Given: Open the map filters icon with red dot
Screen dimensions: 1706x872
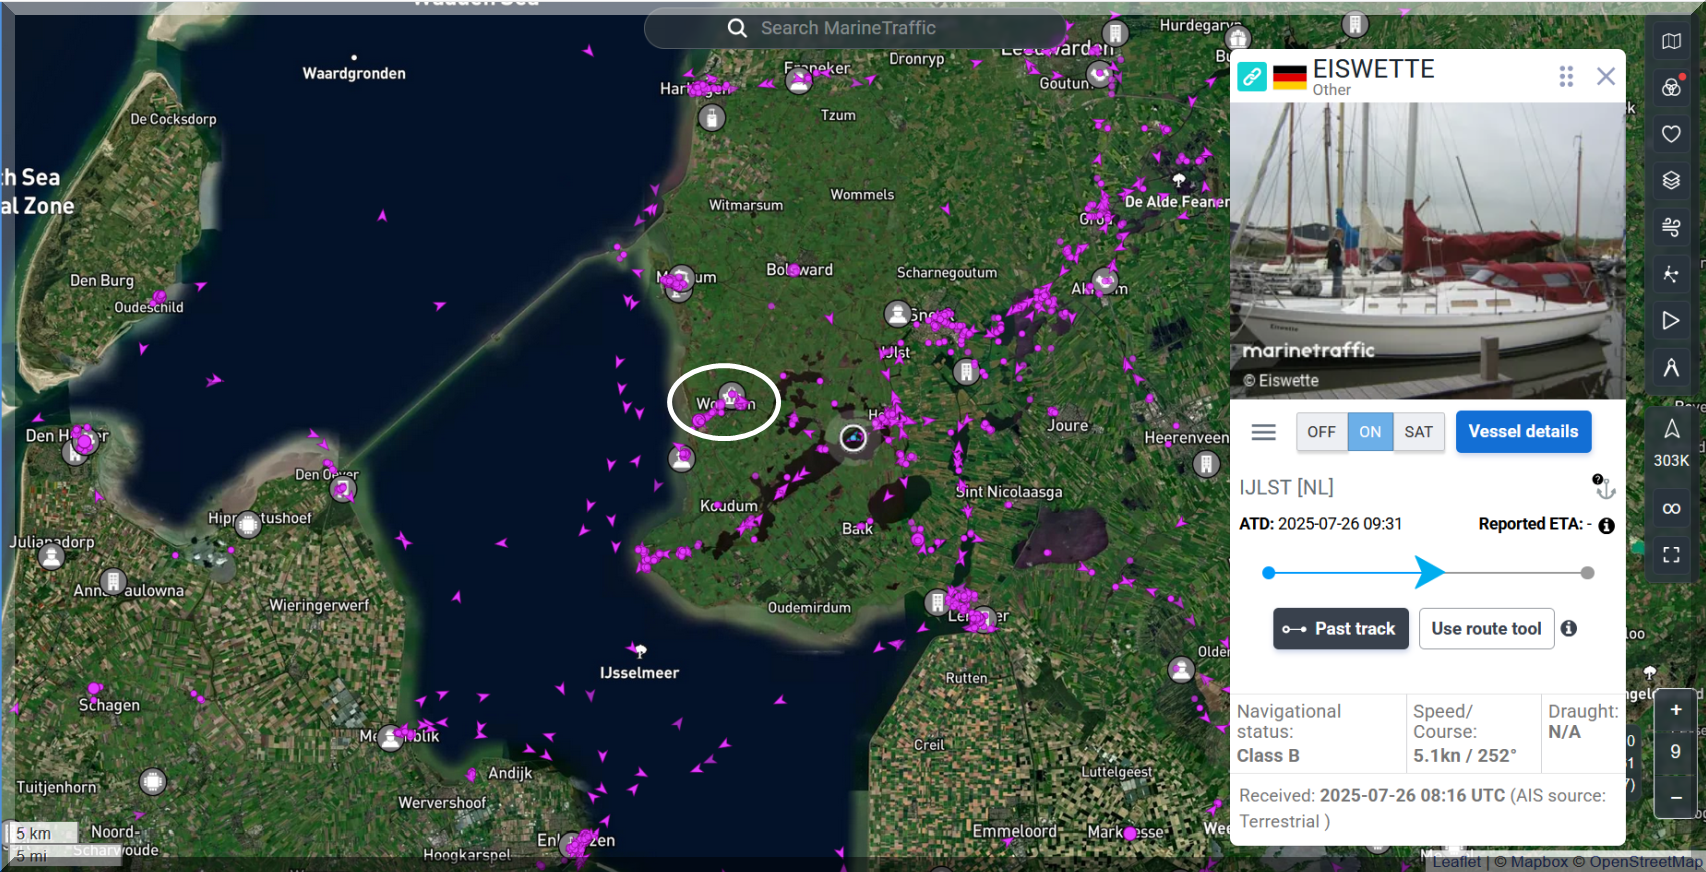Looking at the screenshot, I should pos(1671,88).
